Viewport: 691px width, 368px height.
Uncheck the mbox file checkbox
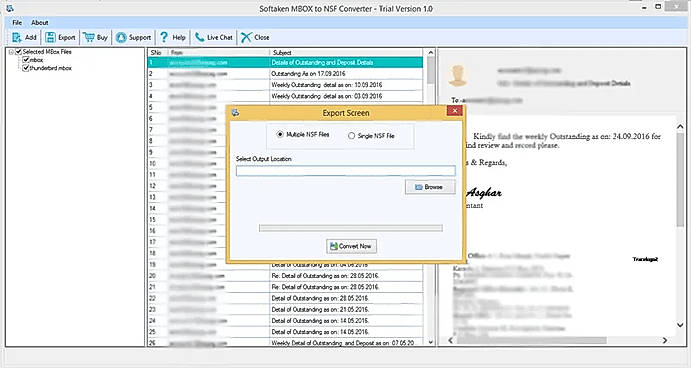point(26,60)
